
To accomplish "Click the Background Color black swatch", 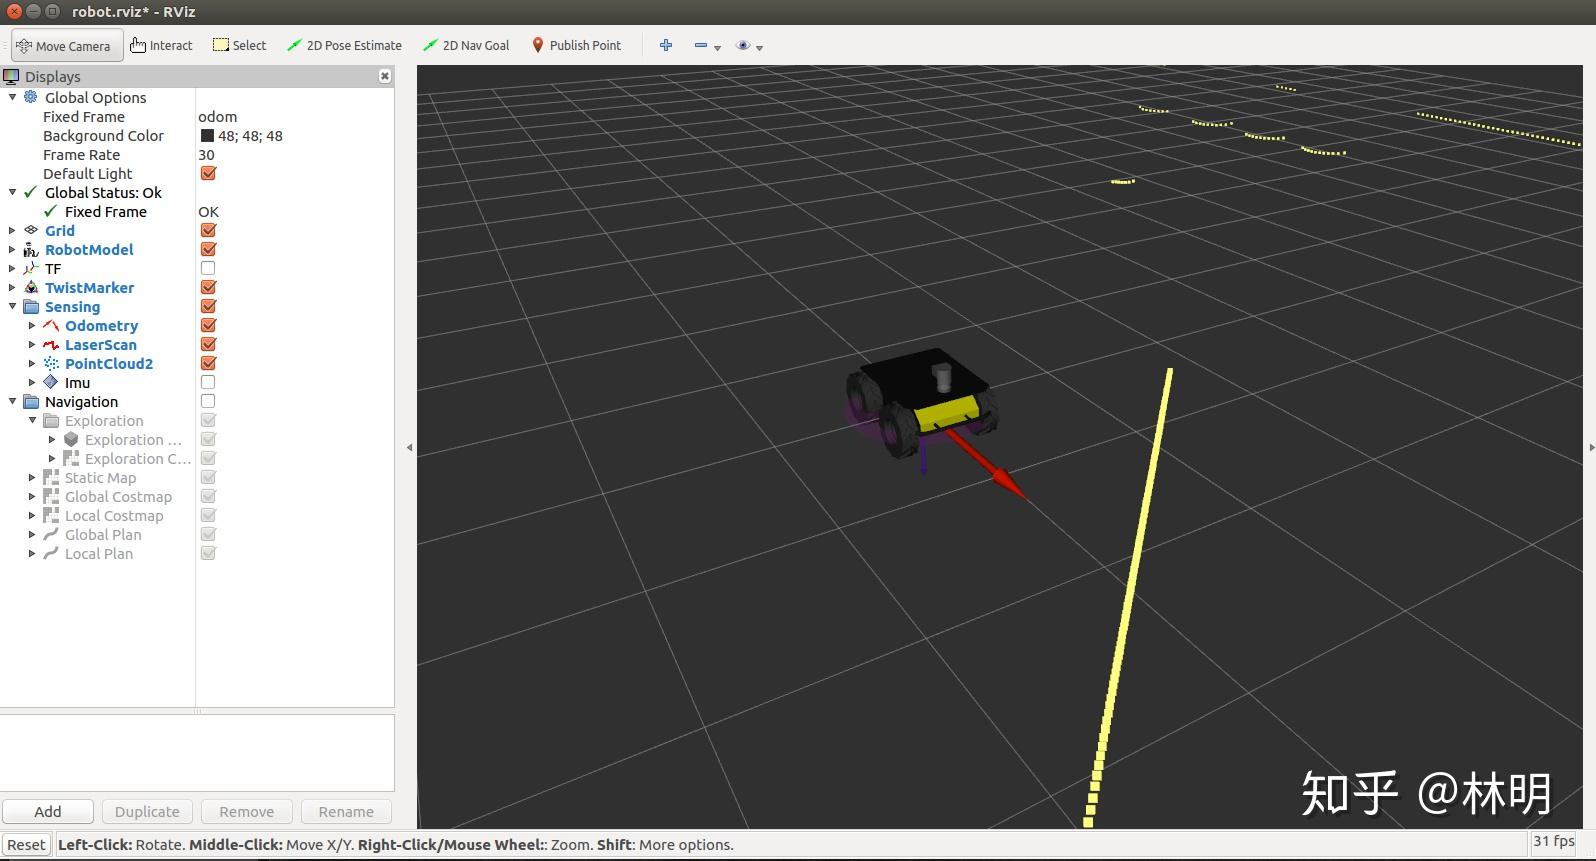I will point(207,135).
